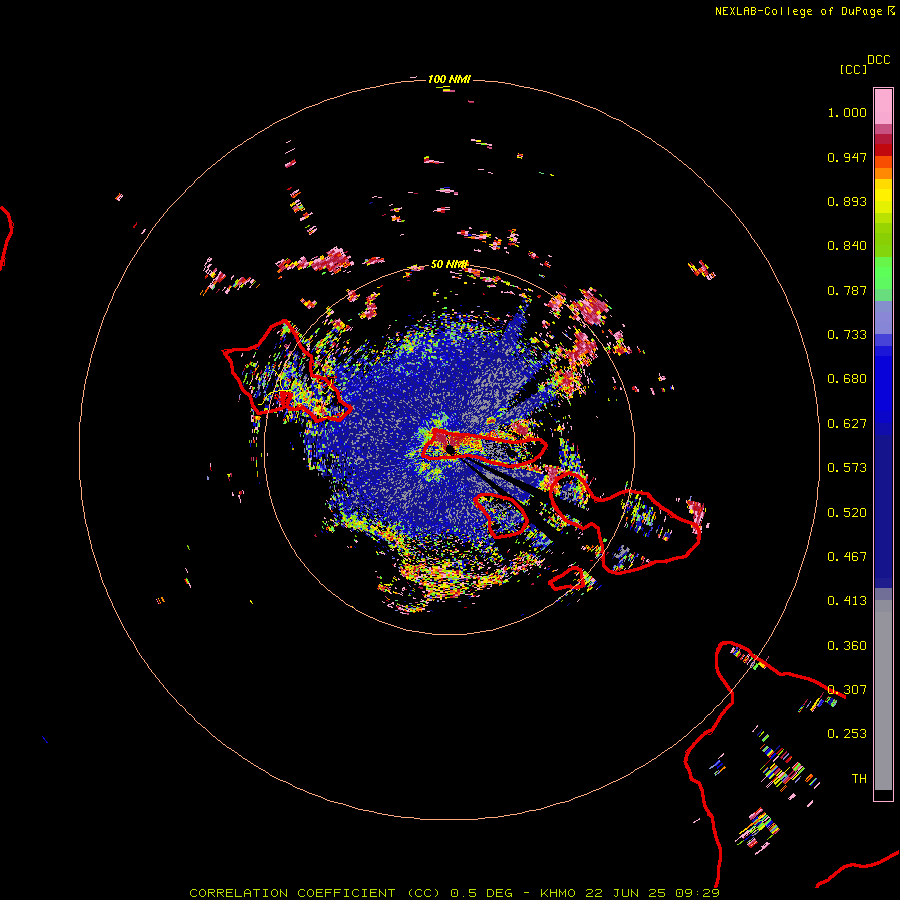Click the 1.000 color scale value
The image size is (900, 900).
pyautogui.click(x=847, y=112)
